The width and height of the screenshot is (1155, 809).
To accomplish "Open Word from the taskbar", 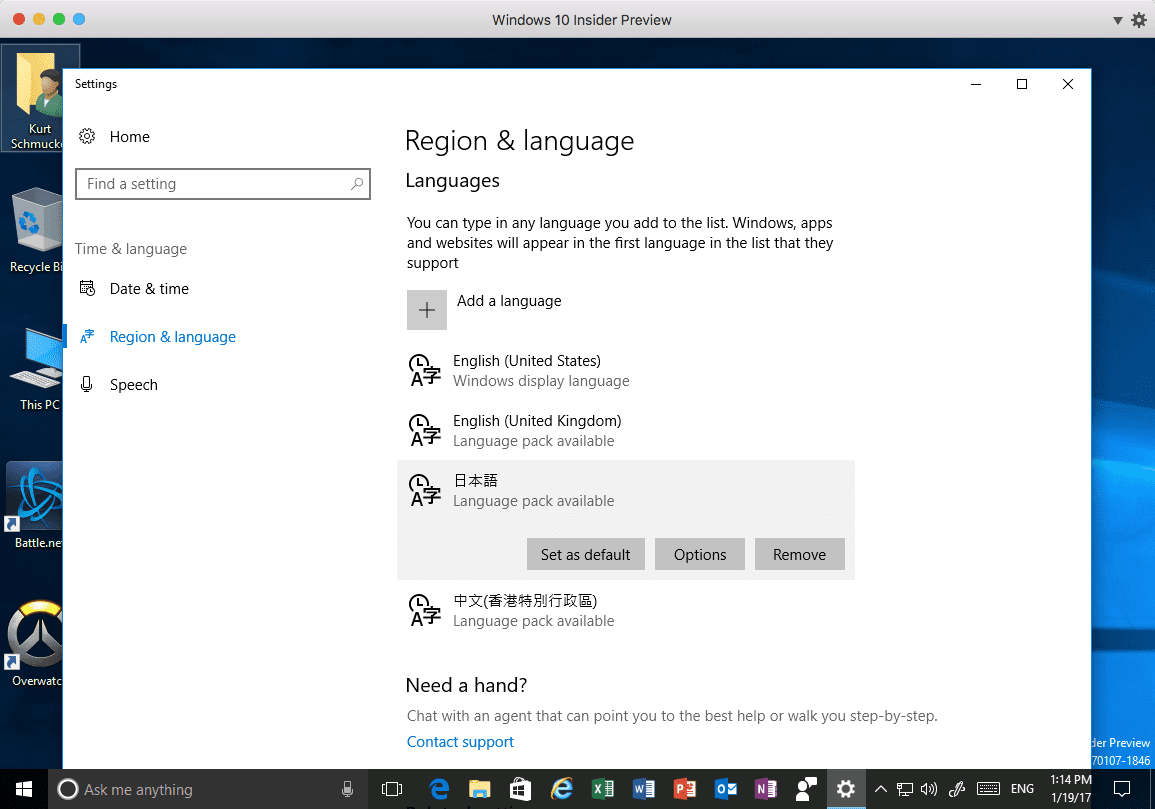I will tap(644, 789).
